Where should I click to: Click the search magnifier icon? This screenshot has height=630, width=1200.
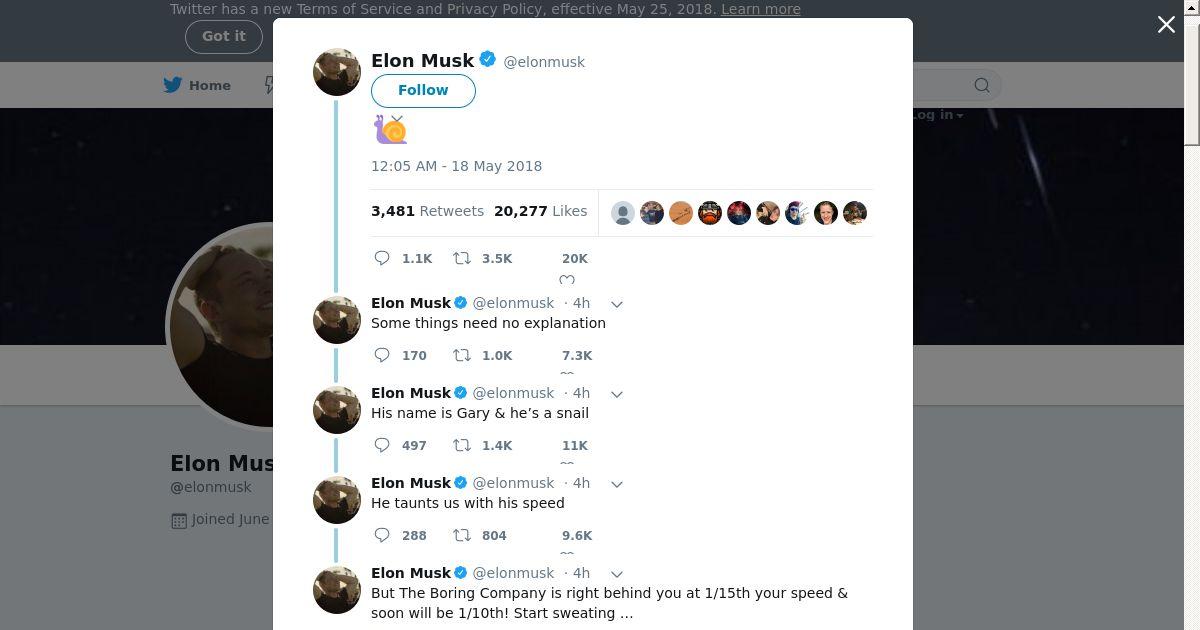click(982, 85)
